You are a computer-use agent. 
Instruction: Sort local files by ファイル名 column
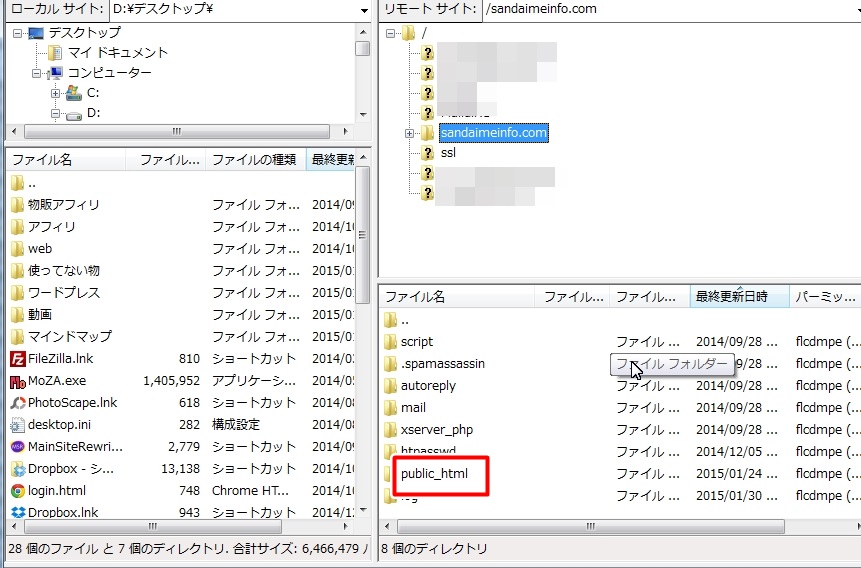pos(66,160)
